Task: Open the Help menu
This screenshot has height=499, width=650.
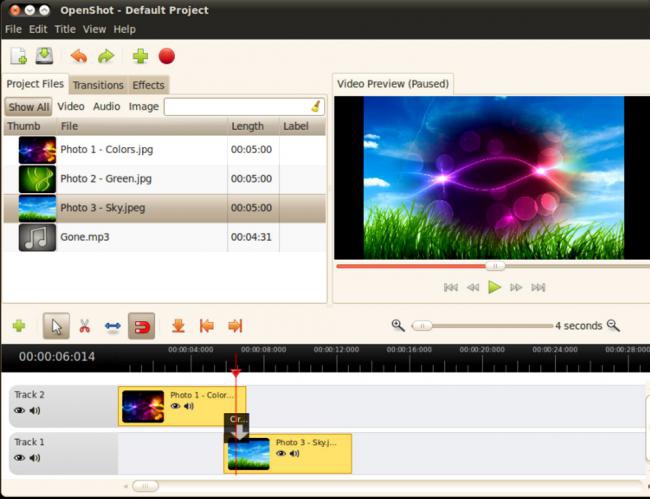Action: pyautogui.click(x=124, y=29)
